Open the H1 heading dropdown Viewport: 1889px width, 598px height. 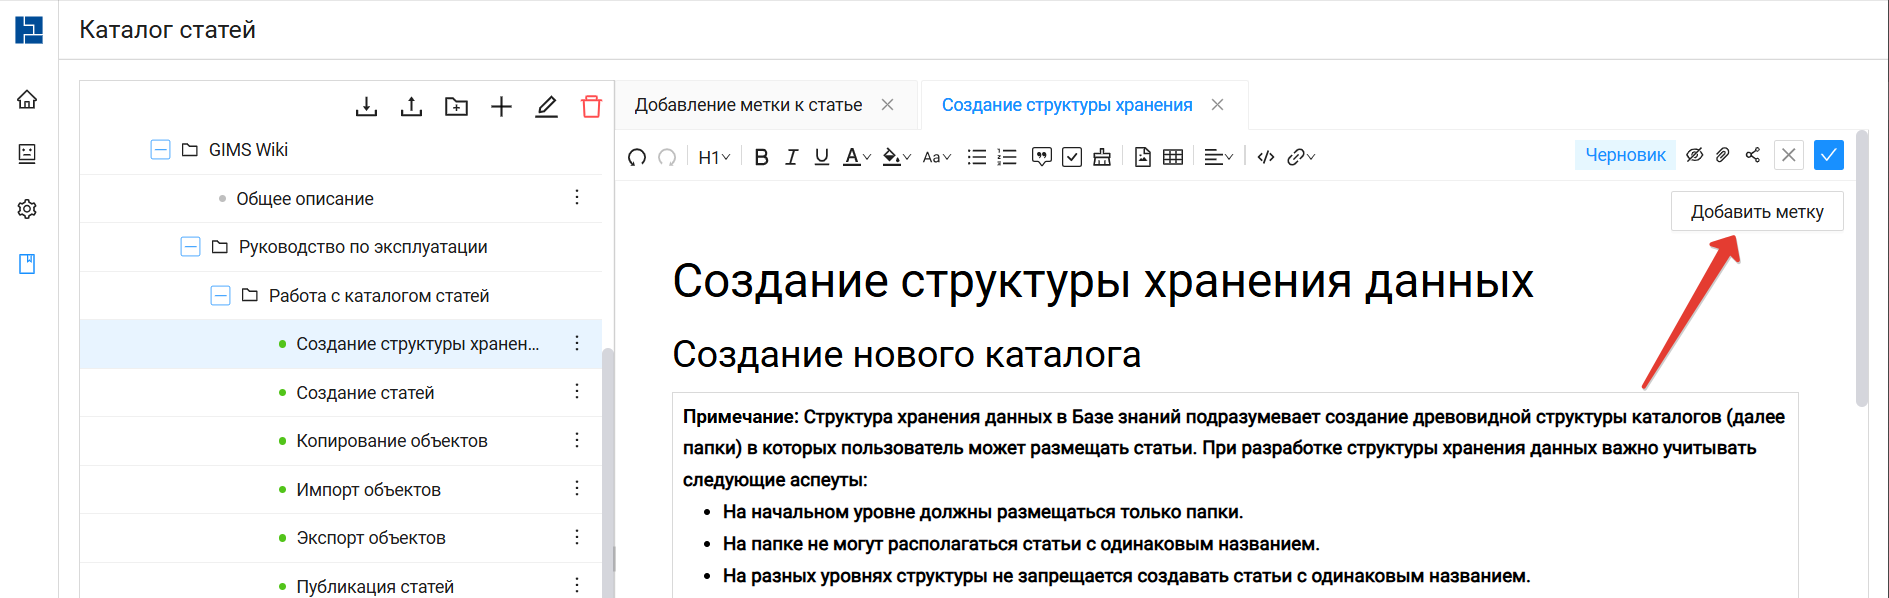(714, 157)
